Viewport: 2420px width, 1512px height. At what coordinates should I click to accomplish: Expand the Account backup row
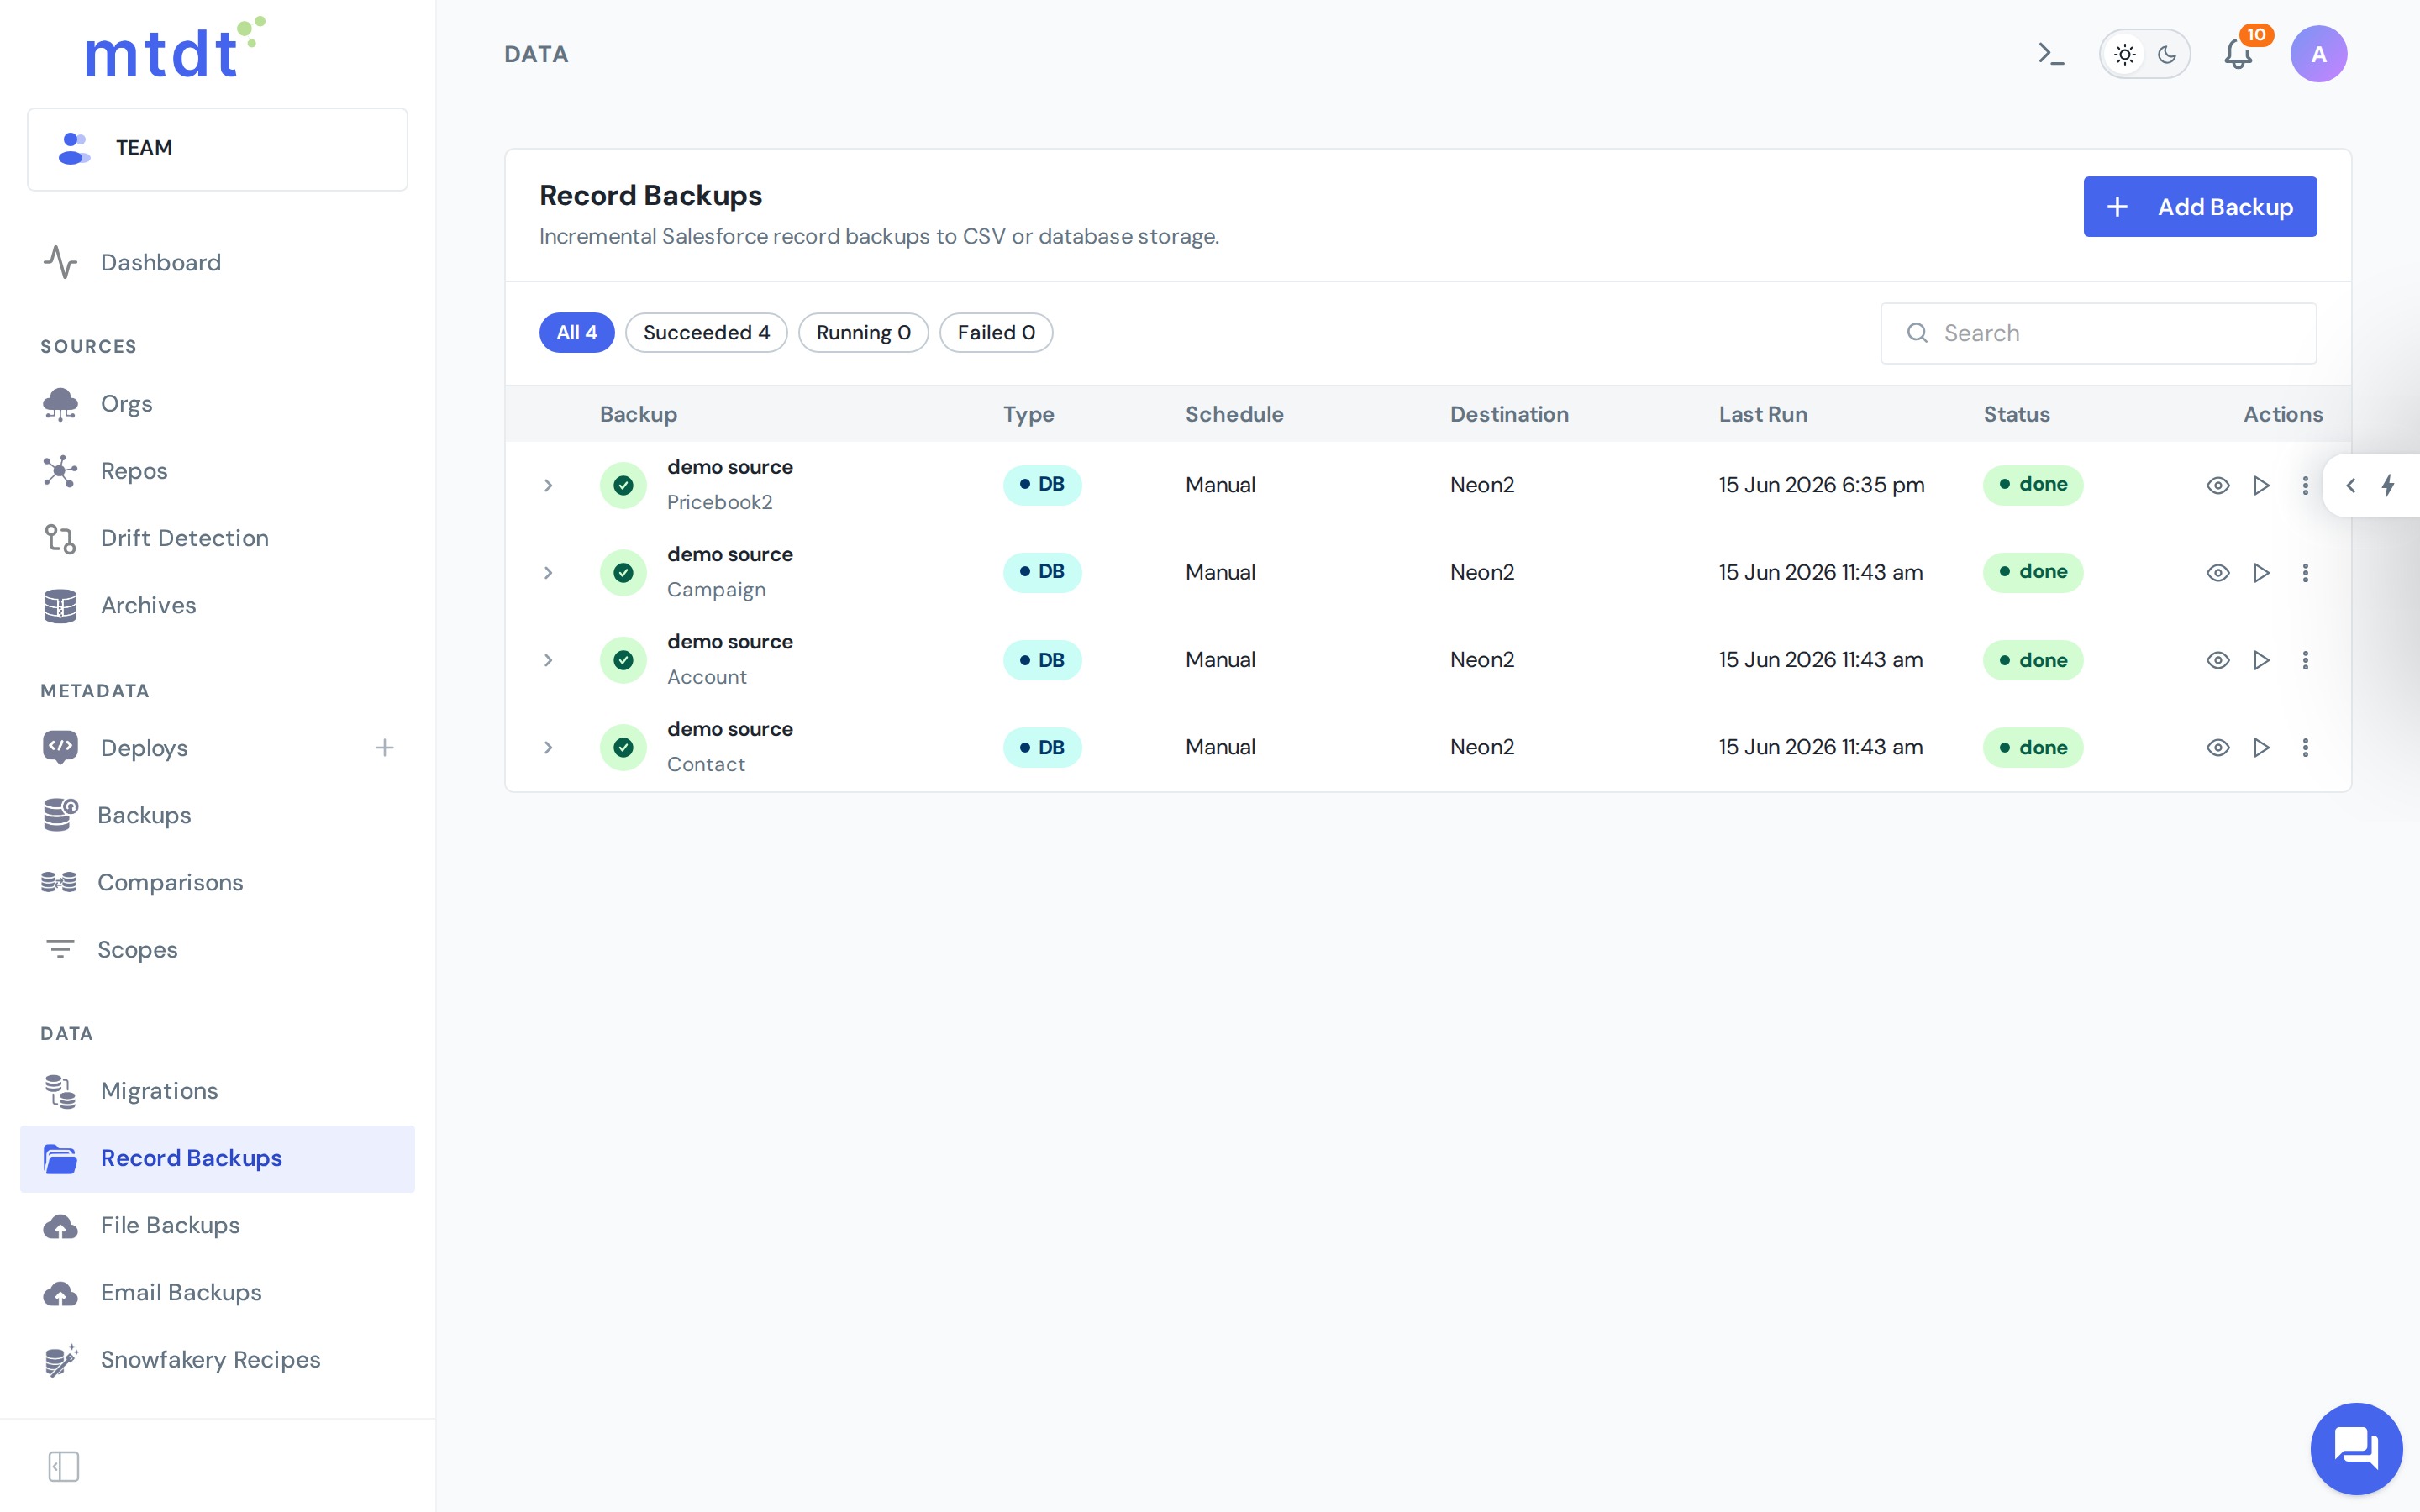coord(548,660)
